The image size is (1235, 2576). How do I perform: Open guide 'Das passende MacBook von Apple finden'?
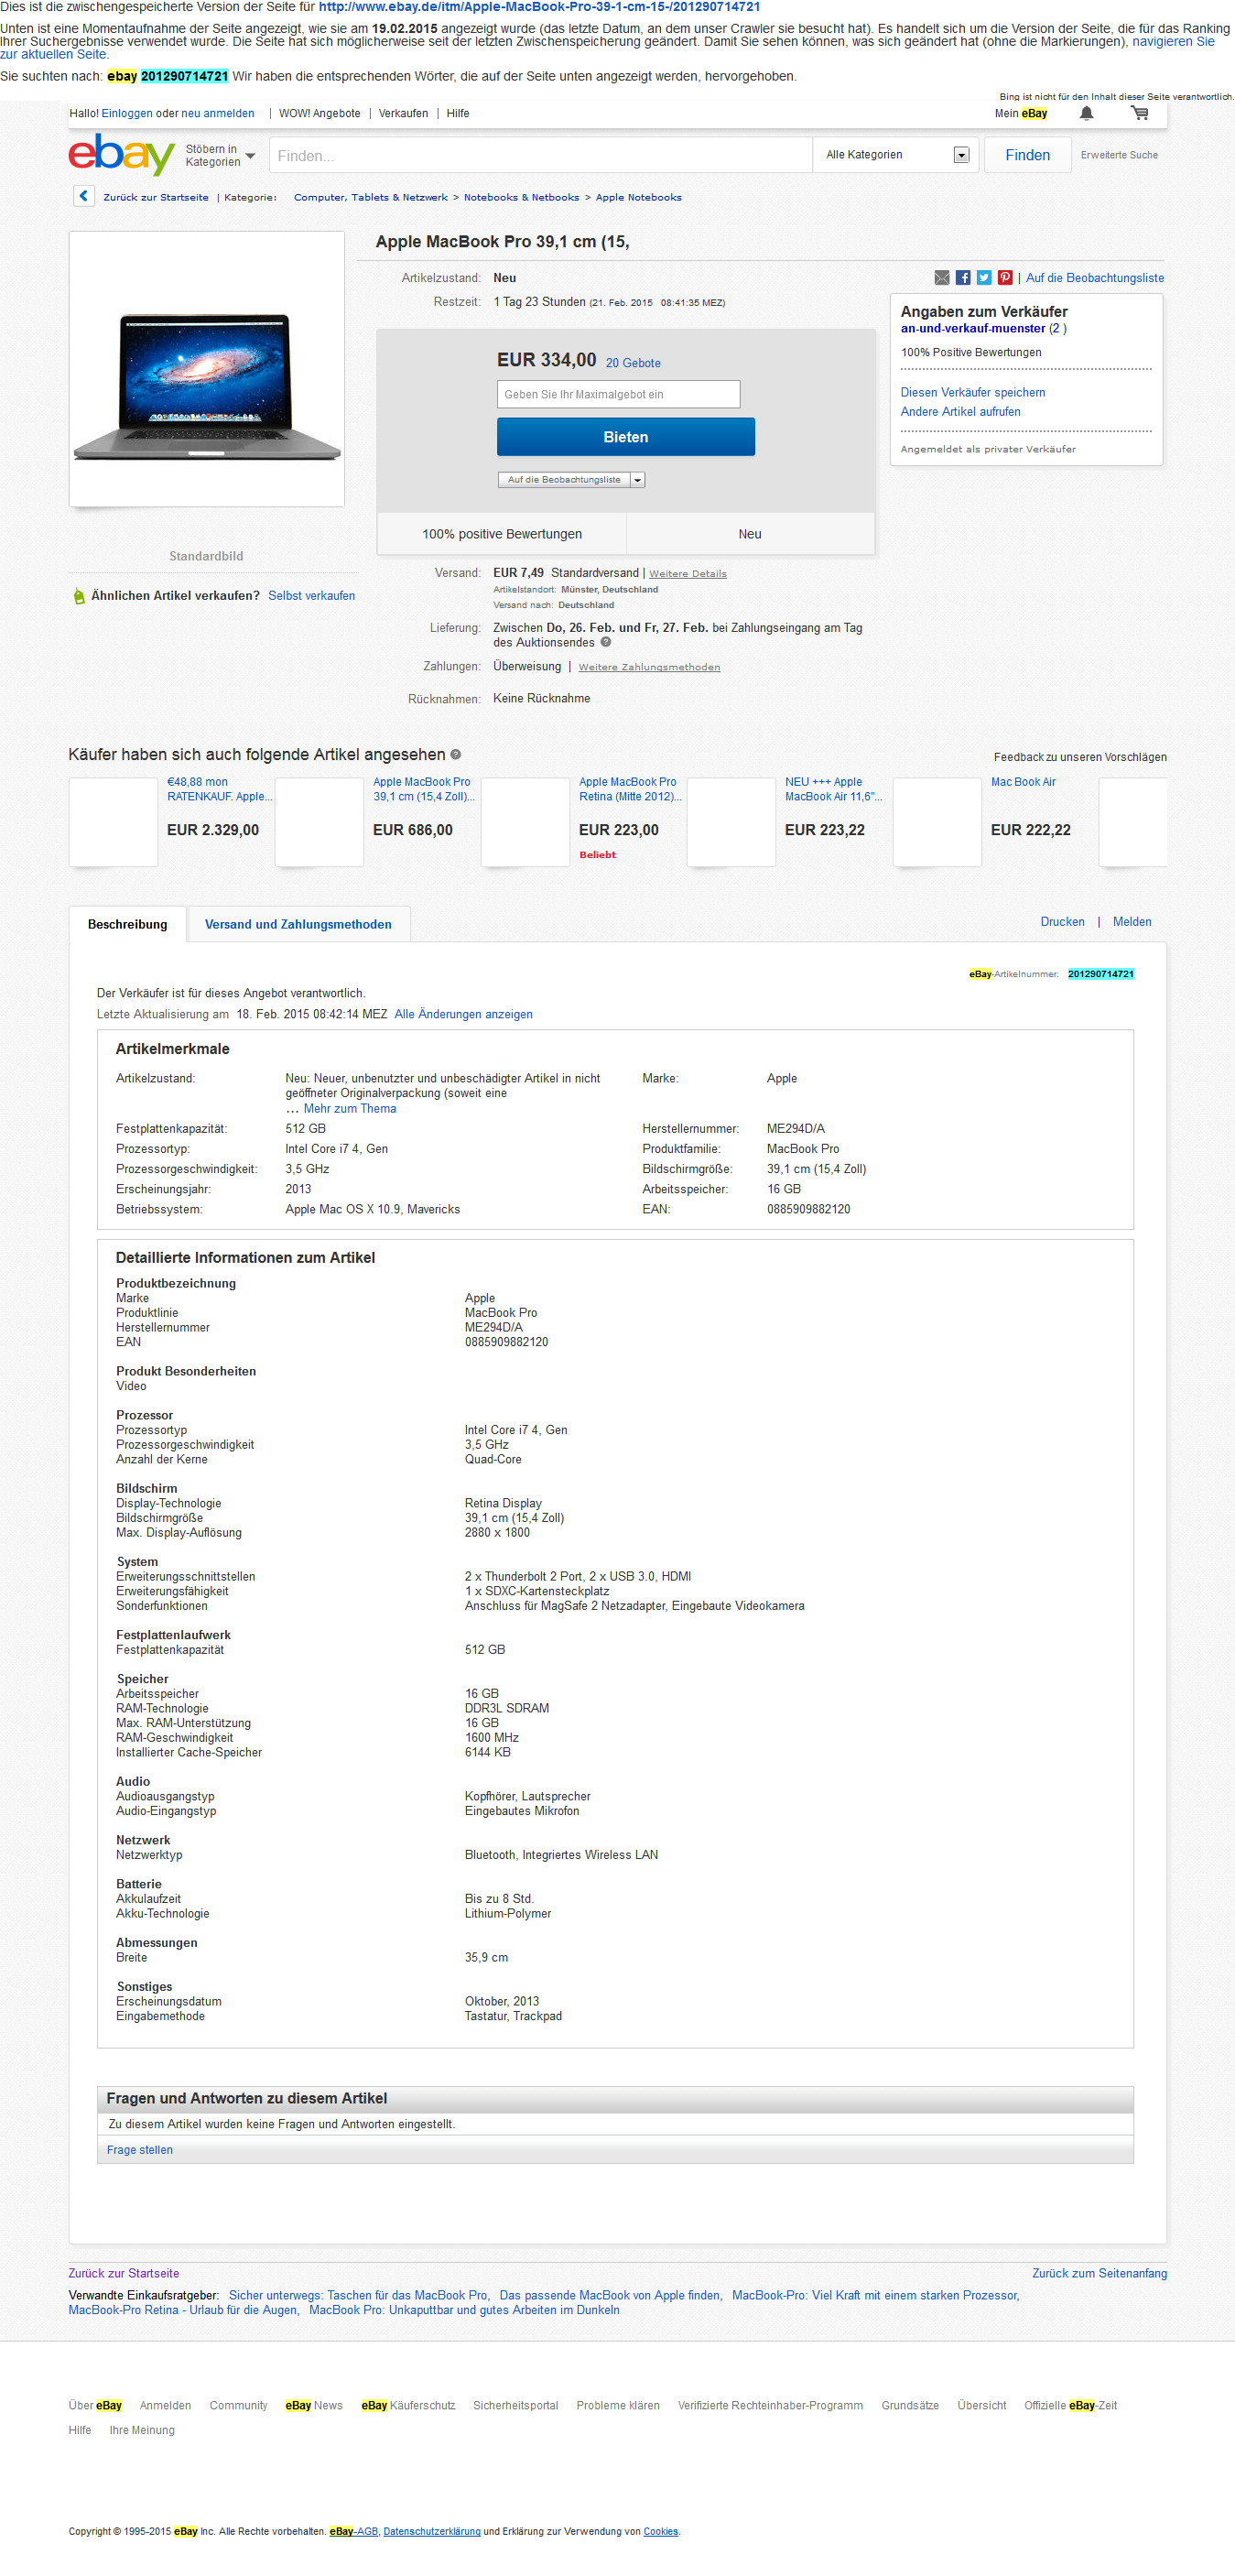point(610,2295)
